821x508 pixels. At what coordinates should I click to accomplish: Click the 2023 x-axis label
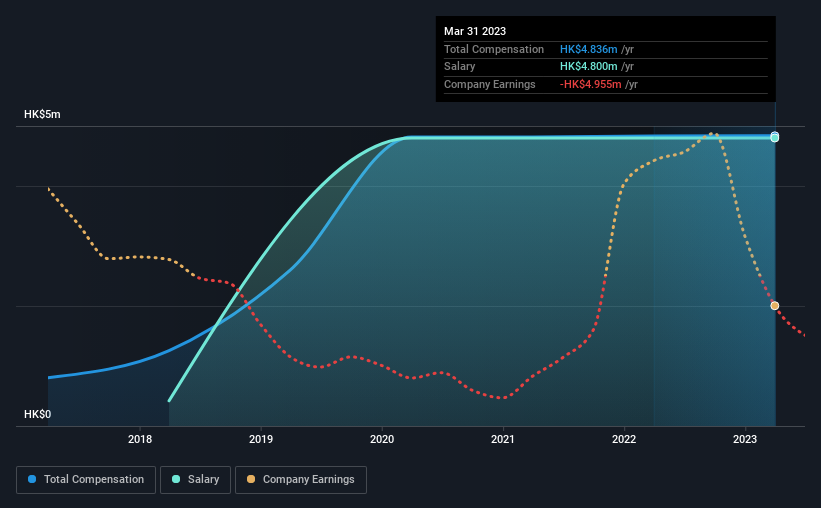click(745, 439)
